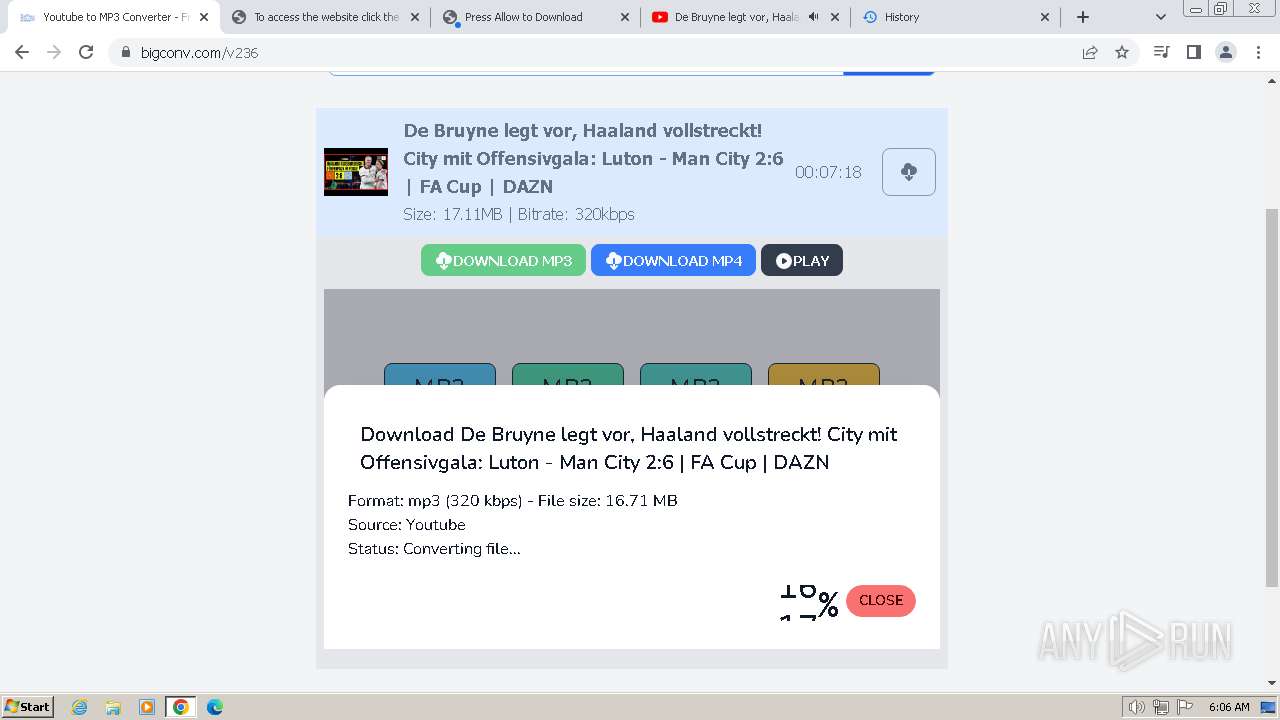
Task: Launch Internet Explorer from the taskbar
Action: click(79, 707)
